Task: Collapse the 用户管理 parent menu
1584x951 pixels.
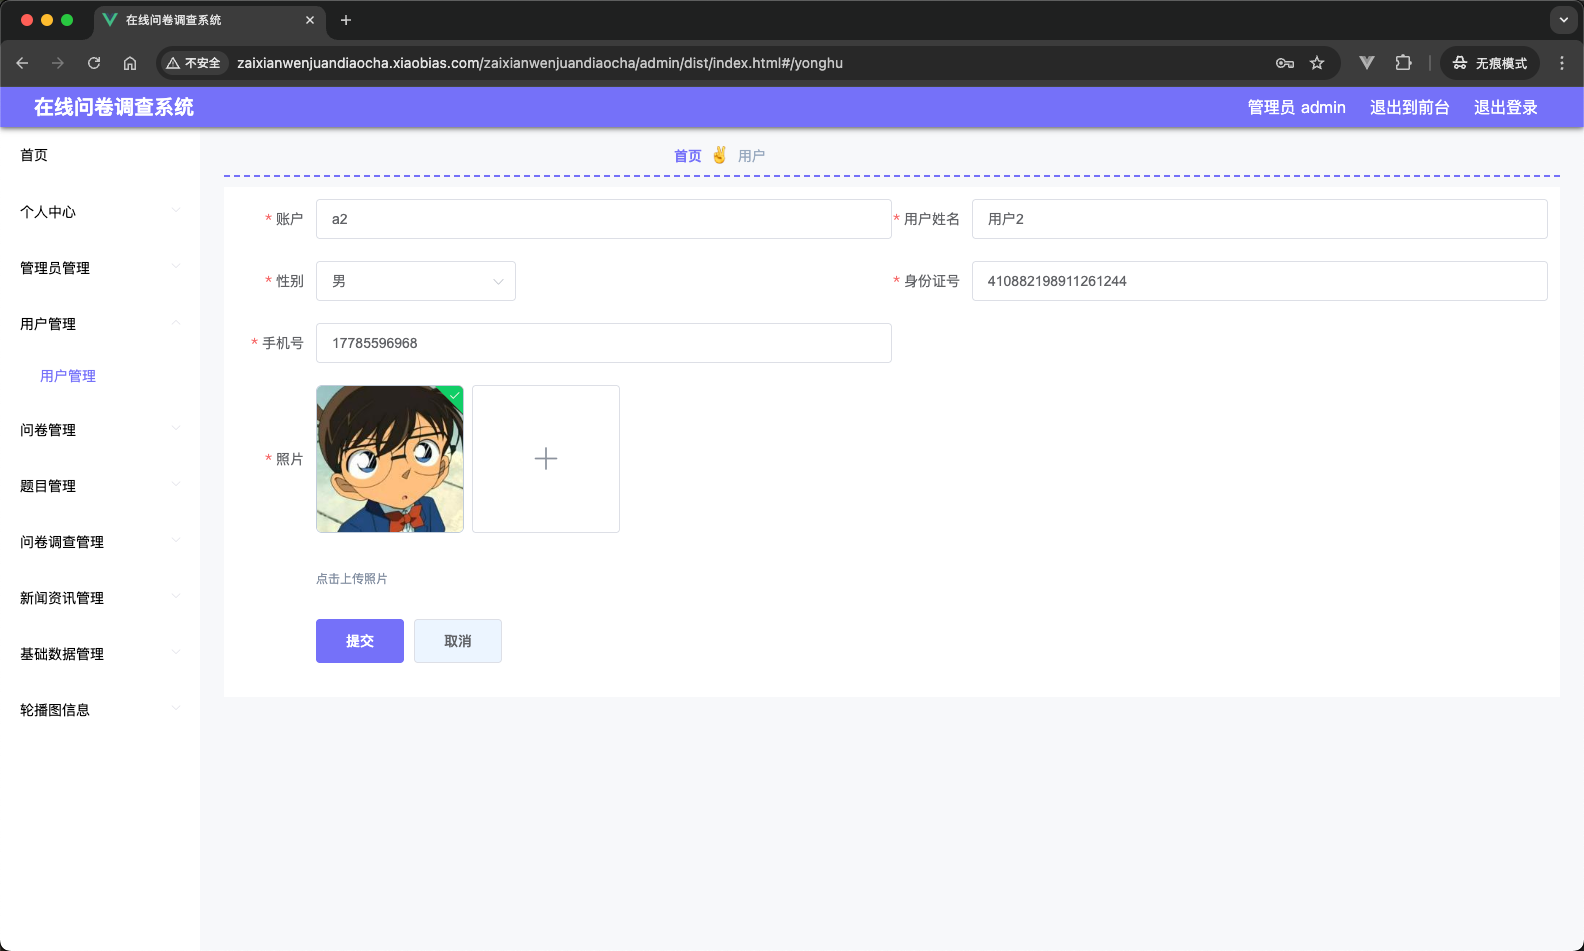Action: coord(100,324)
